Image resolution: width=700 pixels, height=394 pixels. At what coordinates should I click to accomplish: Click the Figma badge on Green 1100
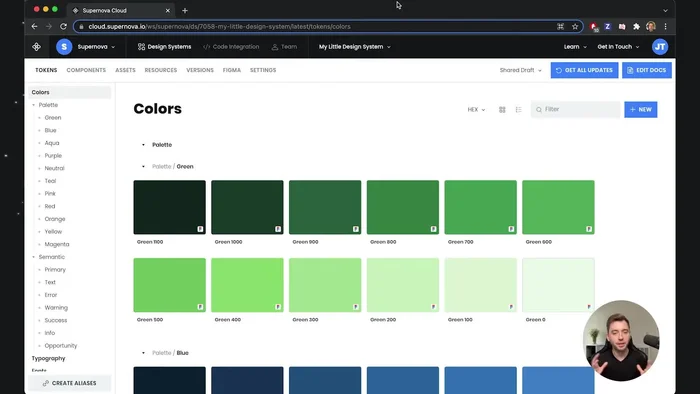pyautogui.click(x=200, y=229)
